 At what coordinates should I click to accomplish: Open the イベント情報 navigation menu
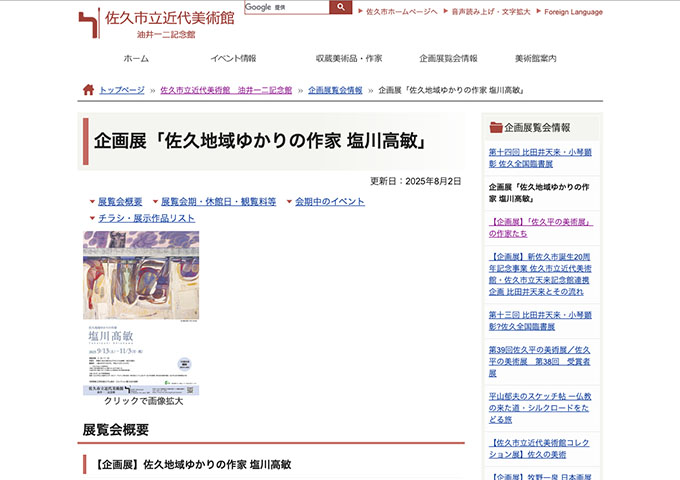[x=233, y=58]
